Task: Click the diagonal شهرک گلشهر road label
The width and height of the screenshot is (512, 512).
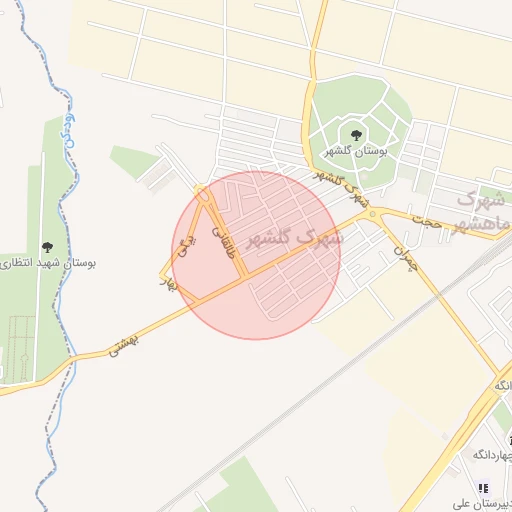Action: point(342,188)
